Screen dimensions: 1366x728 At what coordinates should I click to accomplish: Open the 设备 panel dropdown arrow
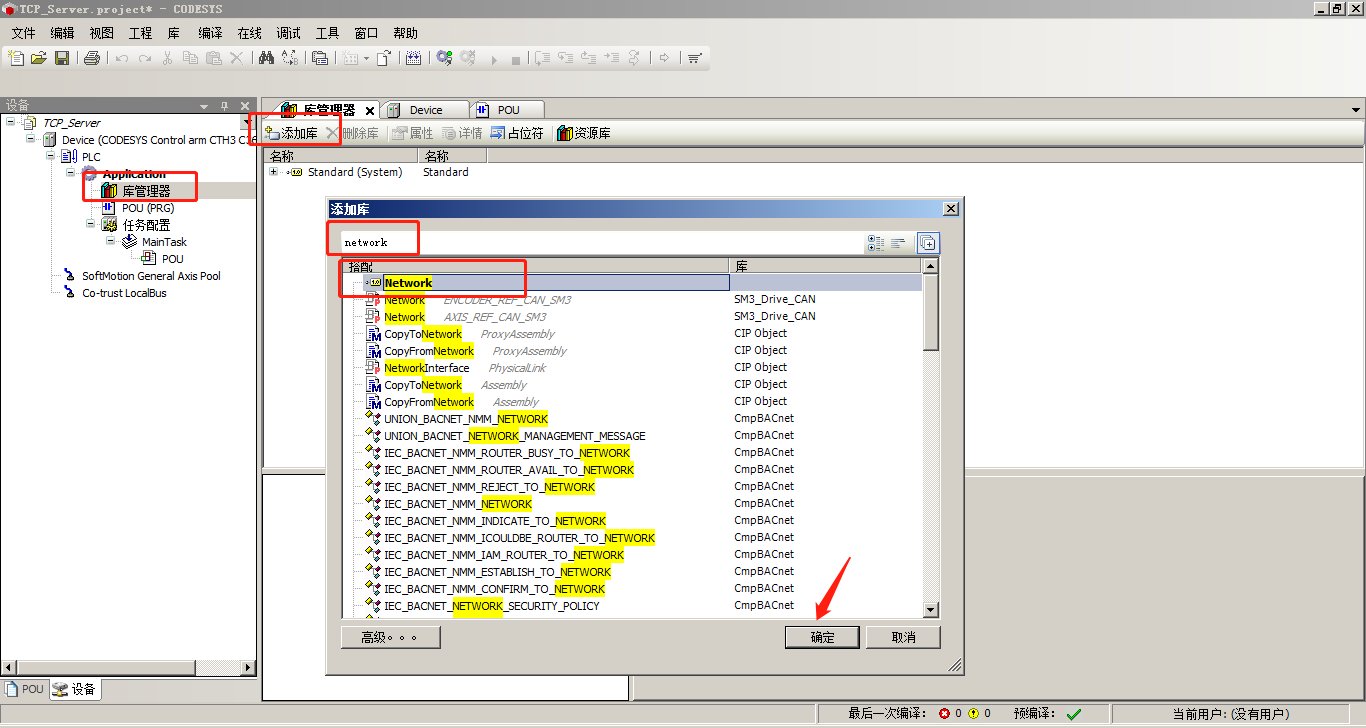coord(204,106)
